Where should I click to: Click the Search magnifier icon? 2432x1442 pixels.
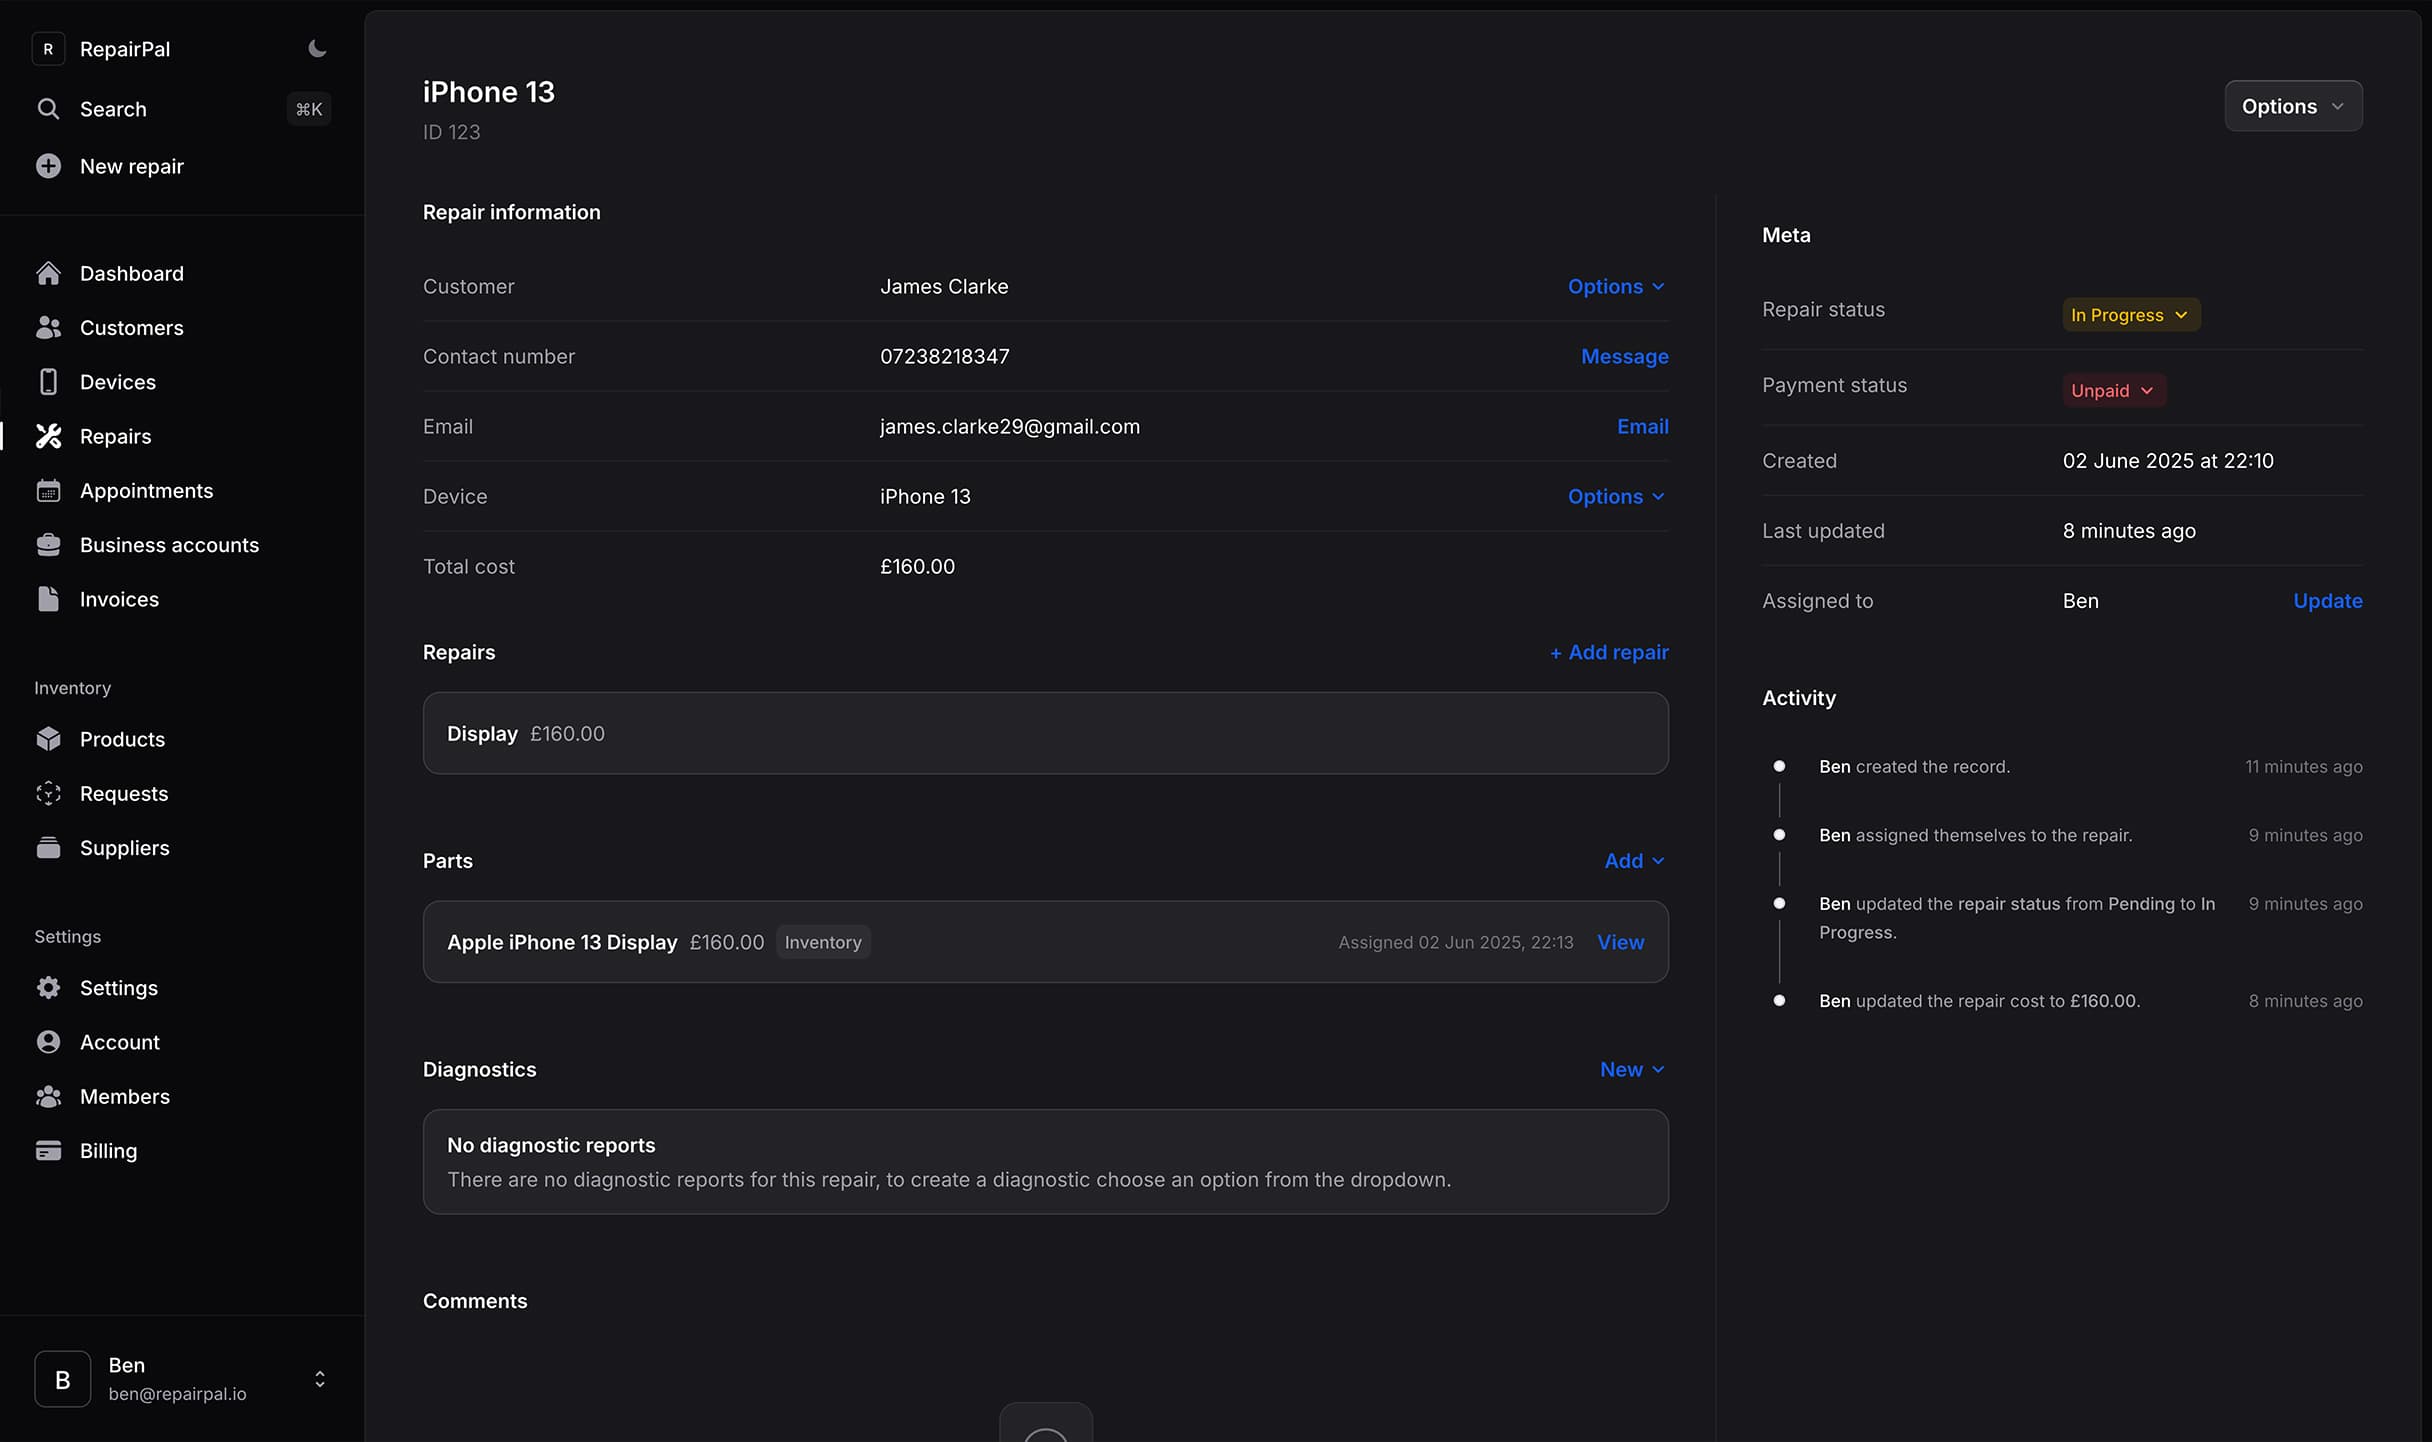[48, 109]
